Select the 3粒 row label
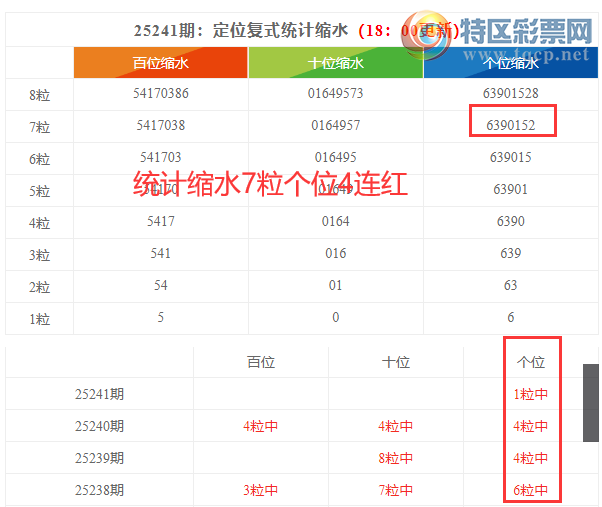 [x=40, y=255]
